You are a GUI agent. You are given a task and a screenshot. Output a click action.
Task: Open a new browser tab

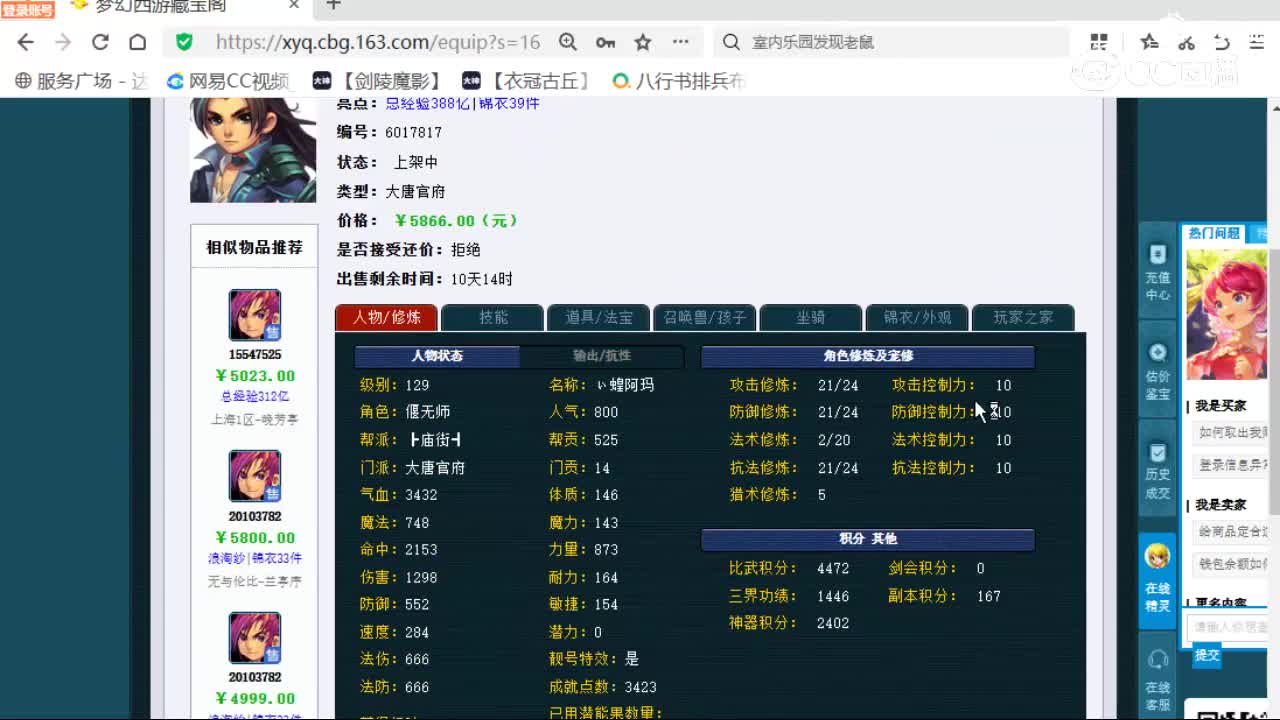(x=334, y=6)
